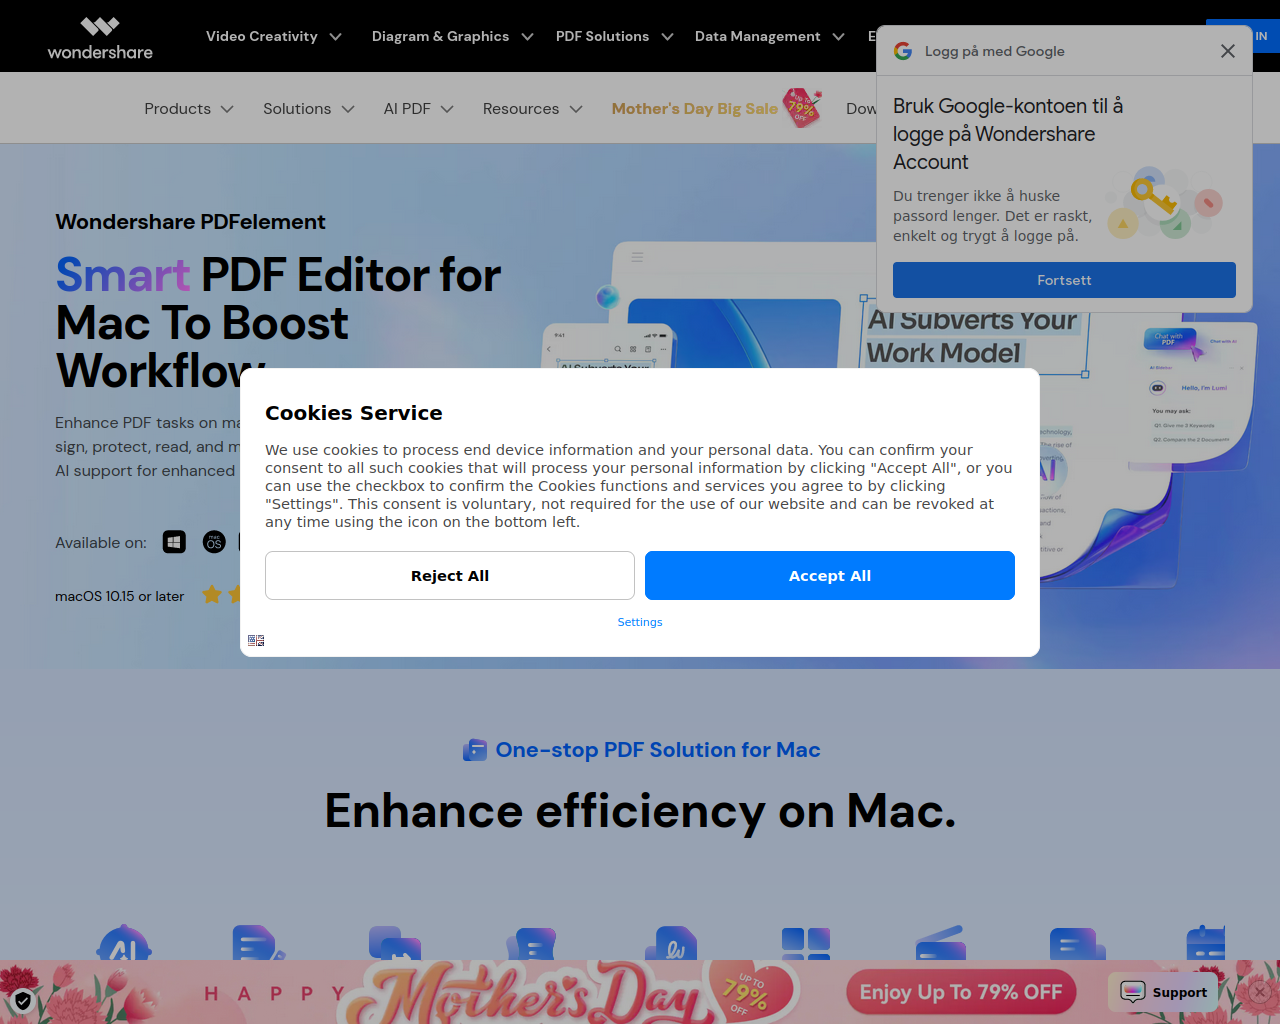Click Fortsett in Google sign-in popup

pos(1064,280)
